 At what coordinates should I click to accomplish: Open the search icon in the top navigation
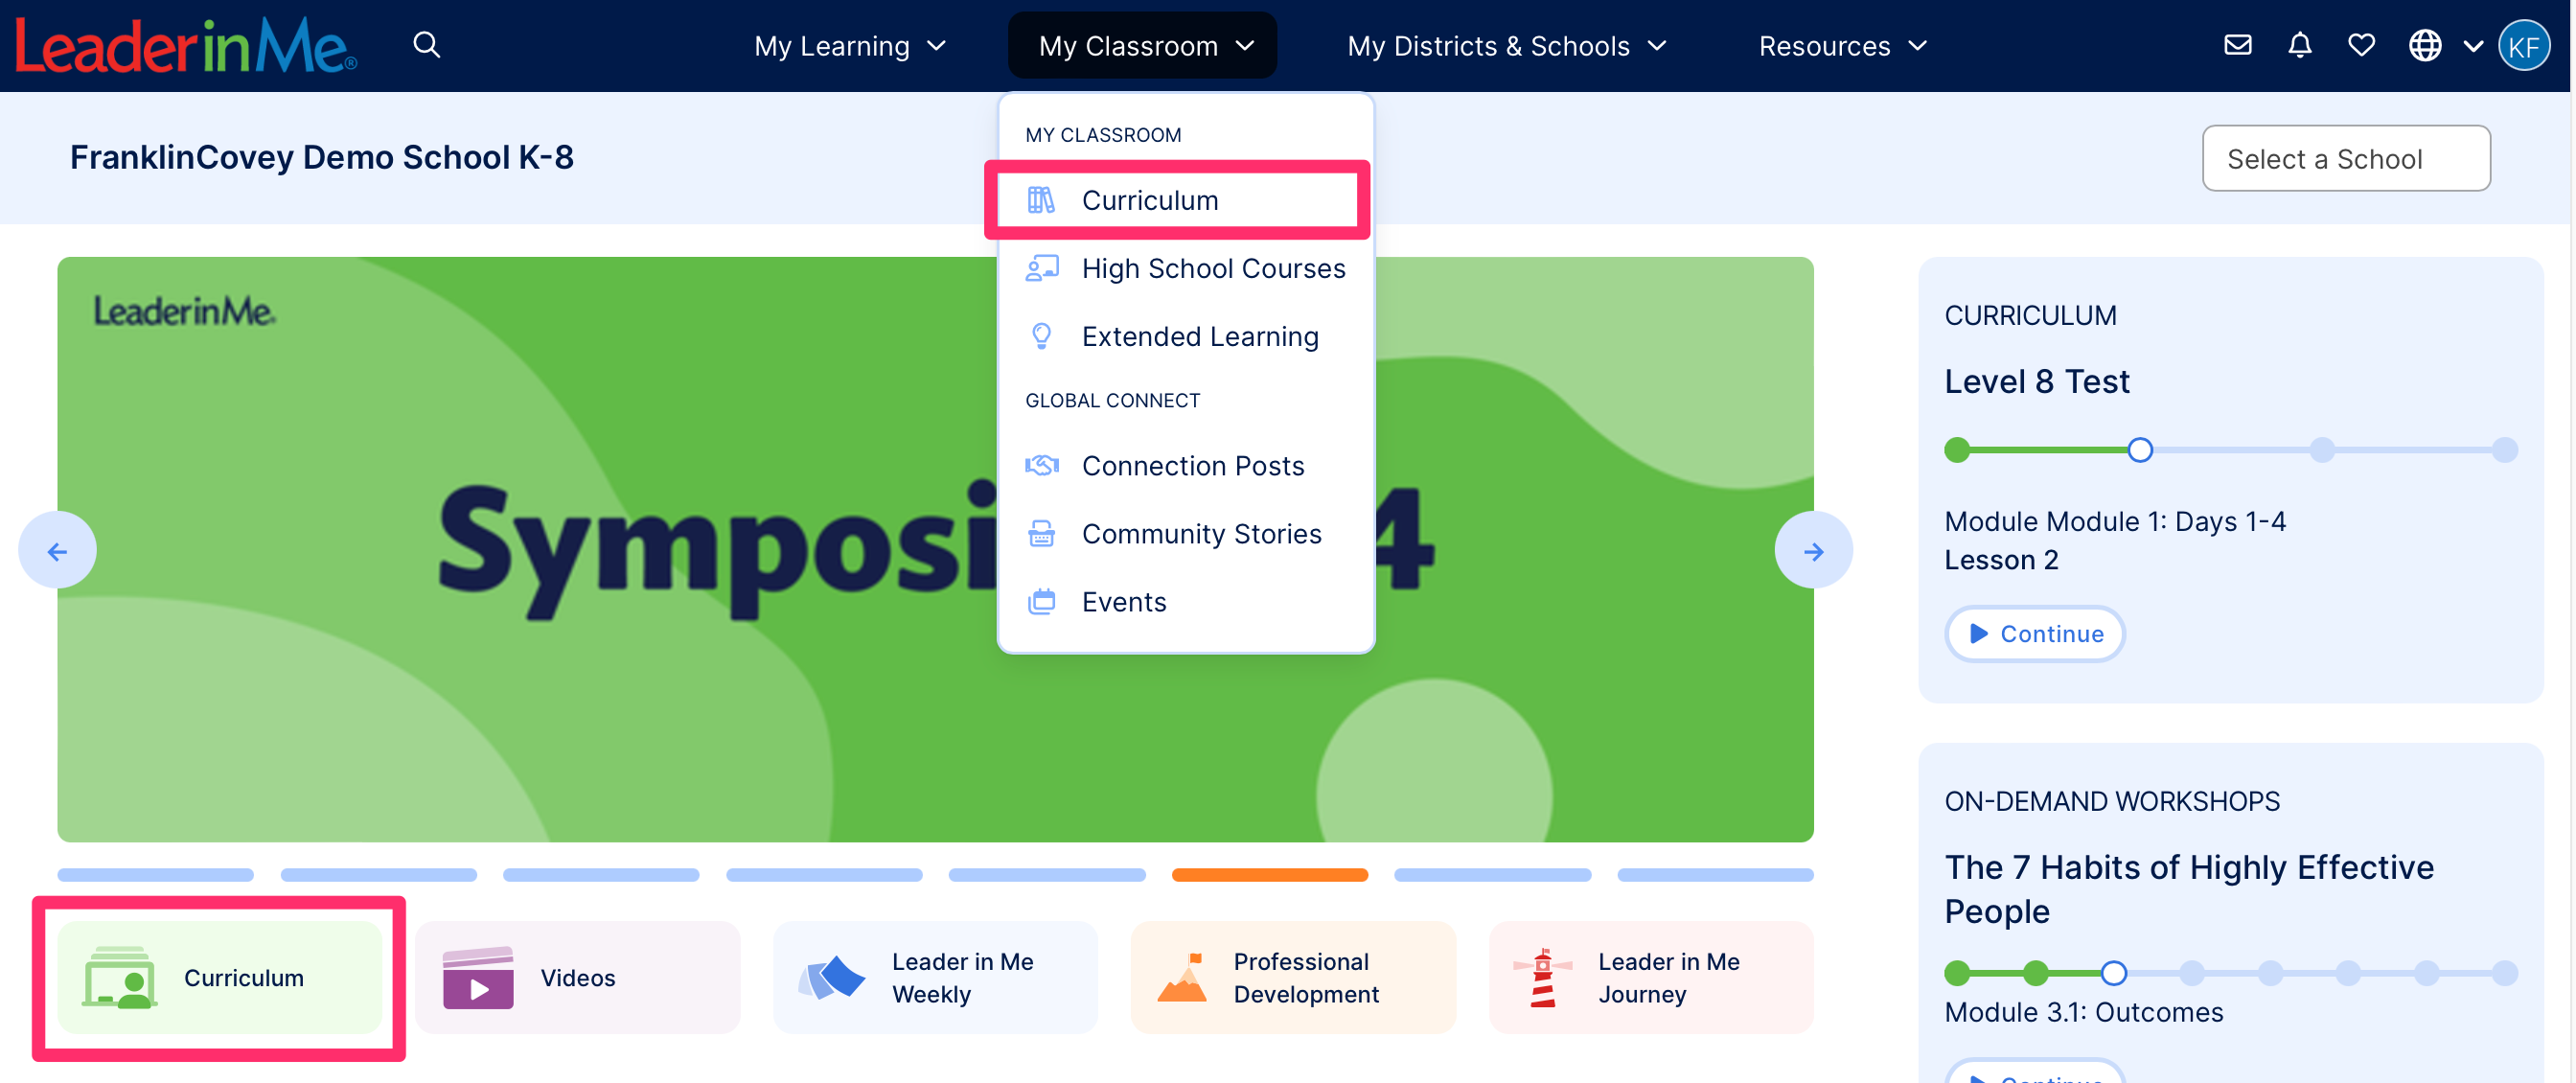426,45
